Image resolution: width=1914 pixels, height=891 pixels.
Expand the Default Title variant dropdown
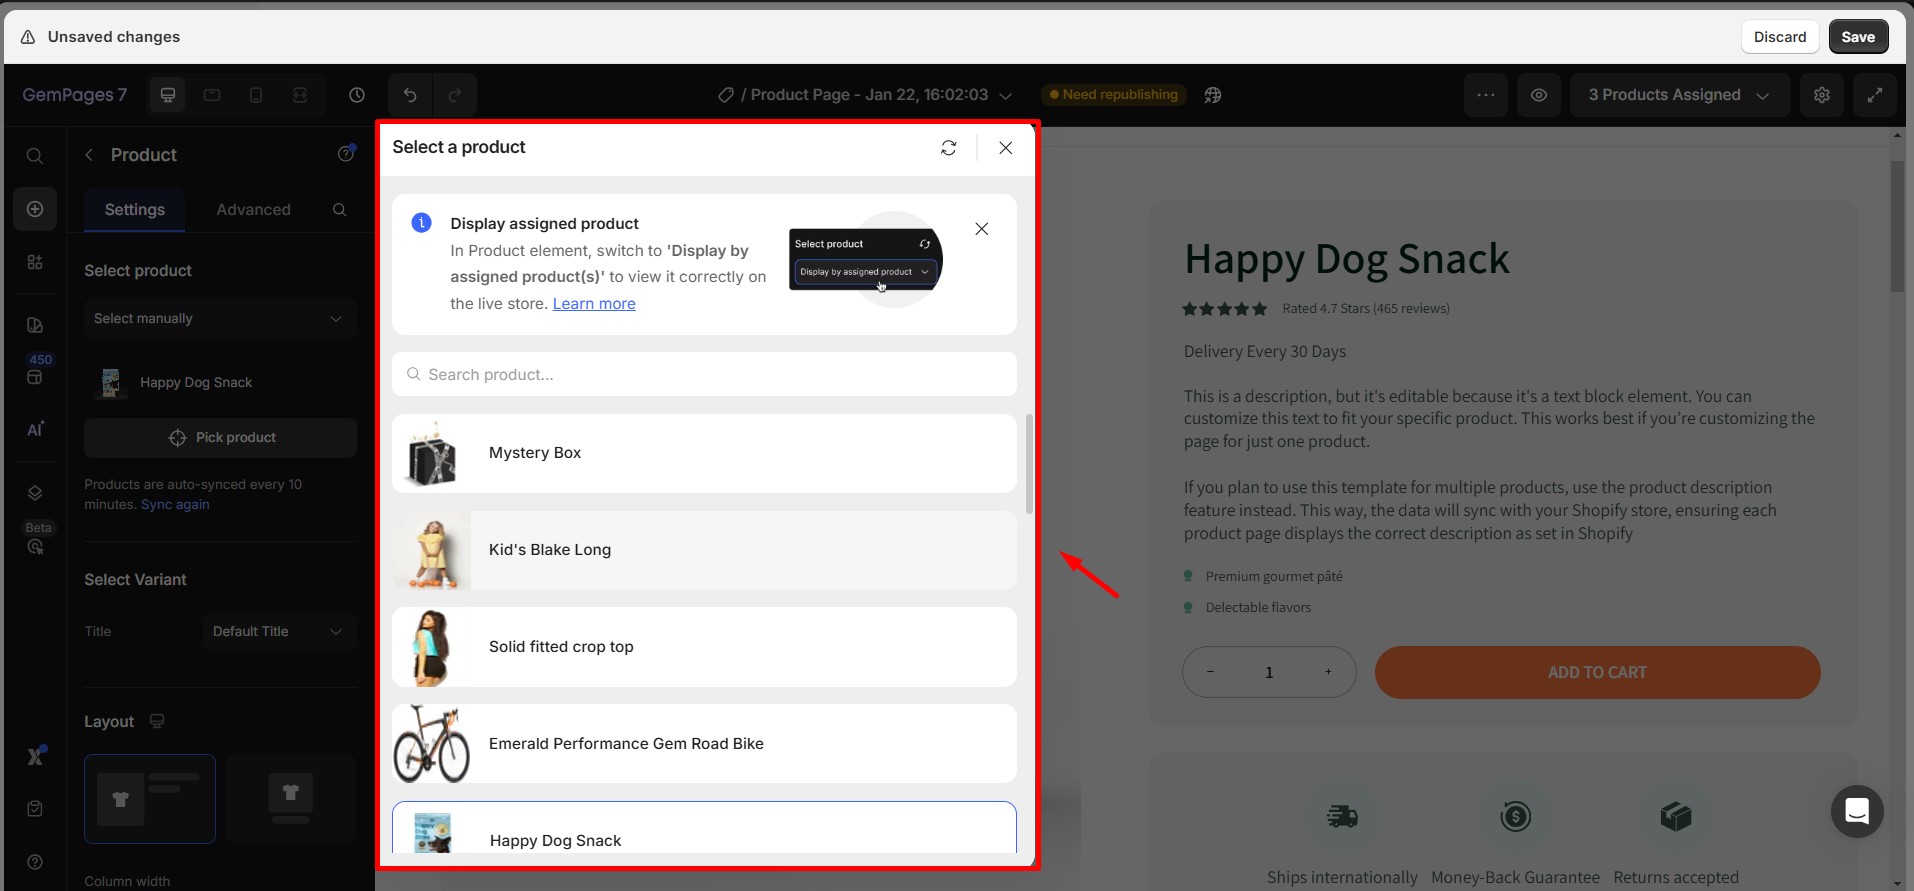coord(279,632)
